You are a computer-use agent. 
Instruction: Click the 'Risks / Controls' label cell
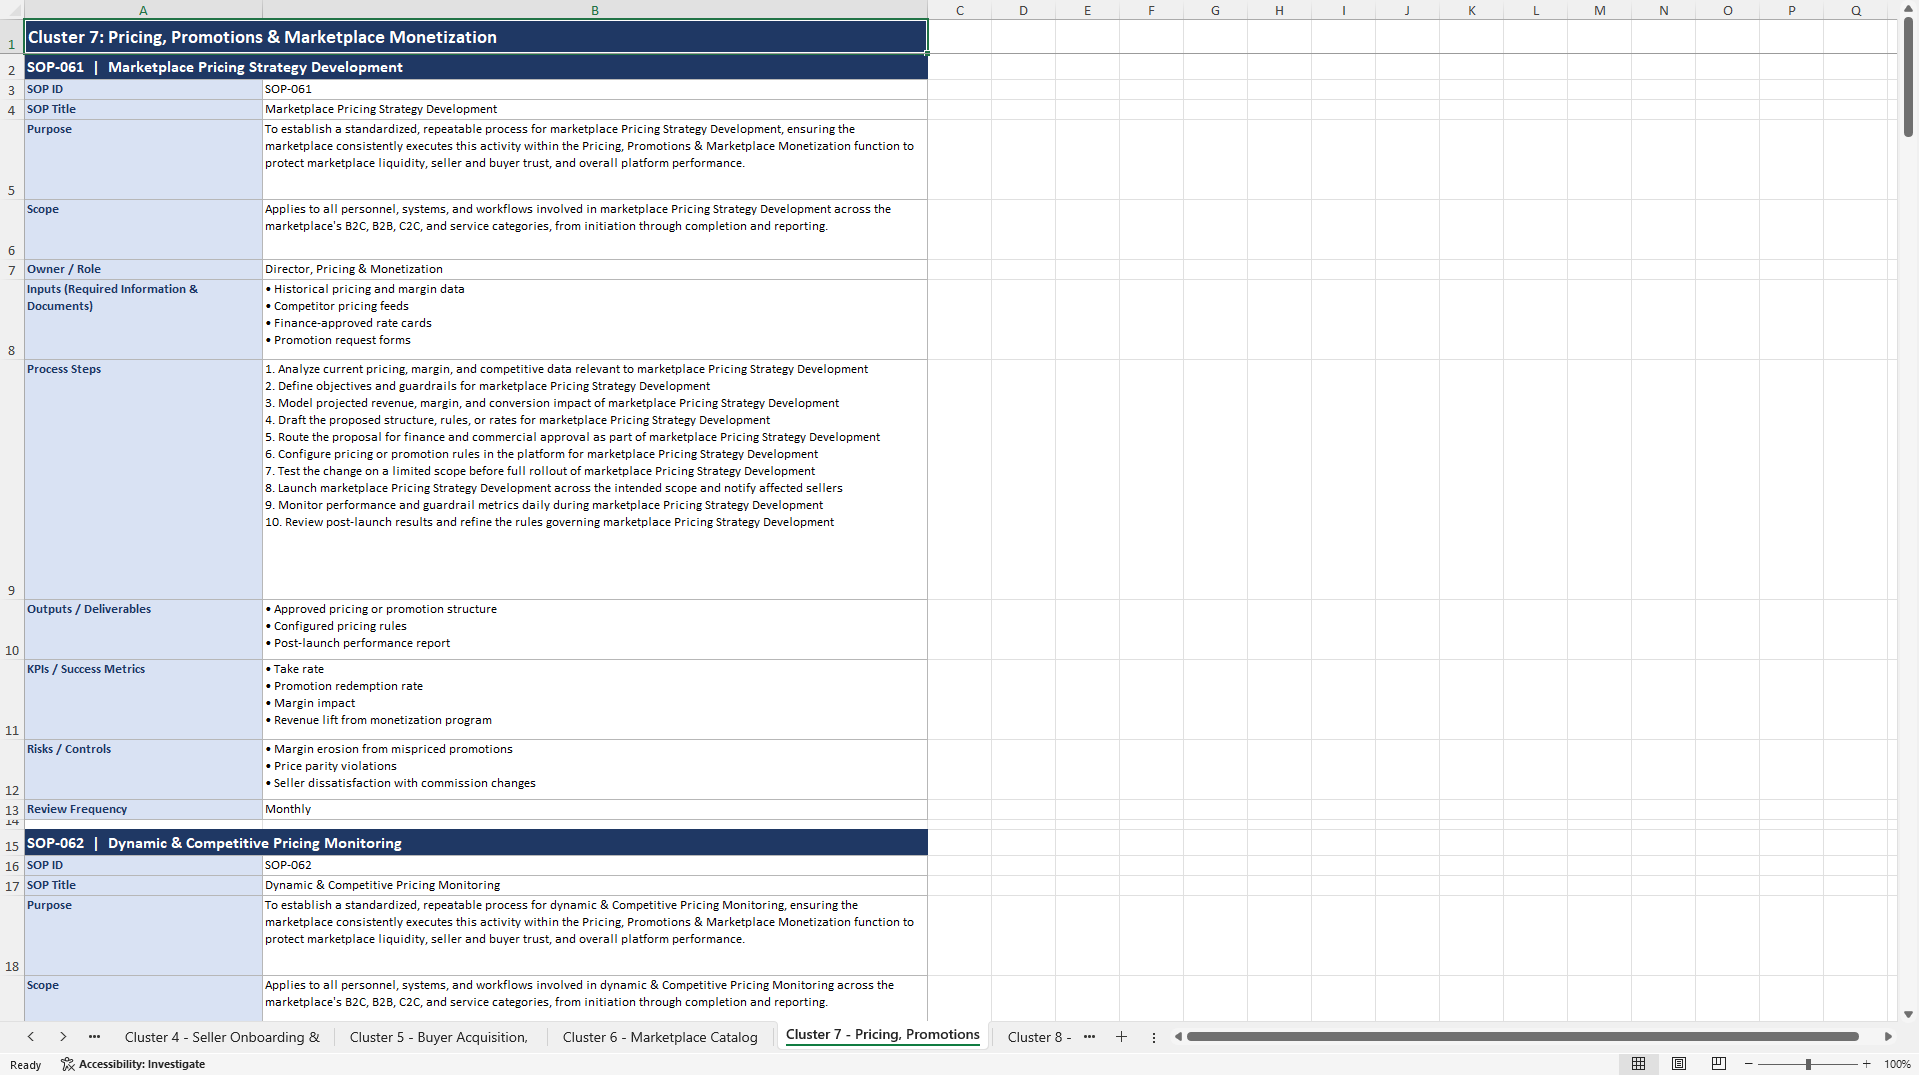tap(143, 770)
